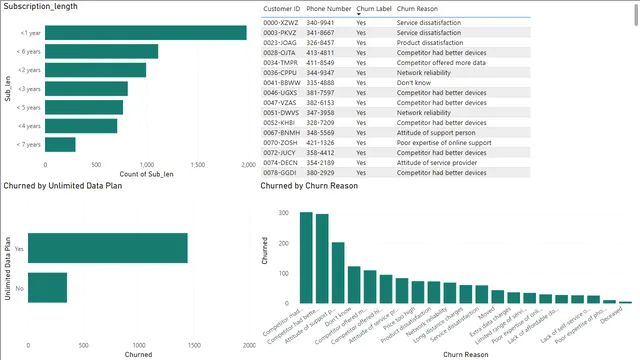
Task: Select customer ID 0074-DECN cell
Action: coord(280,163)
